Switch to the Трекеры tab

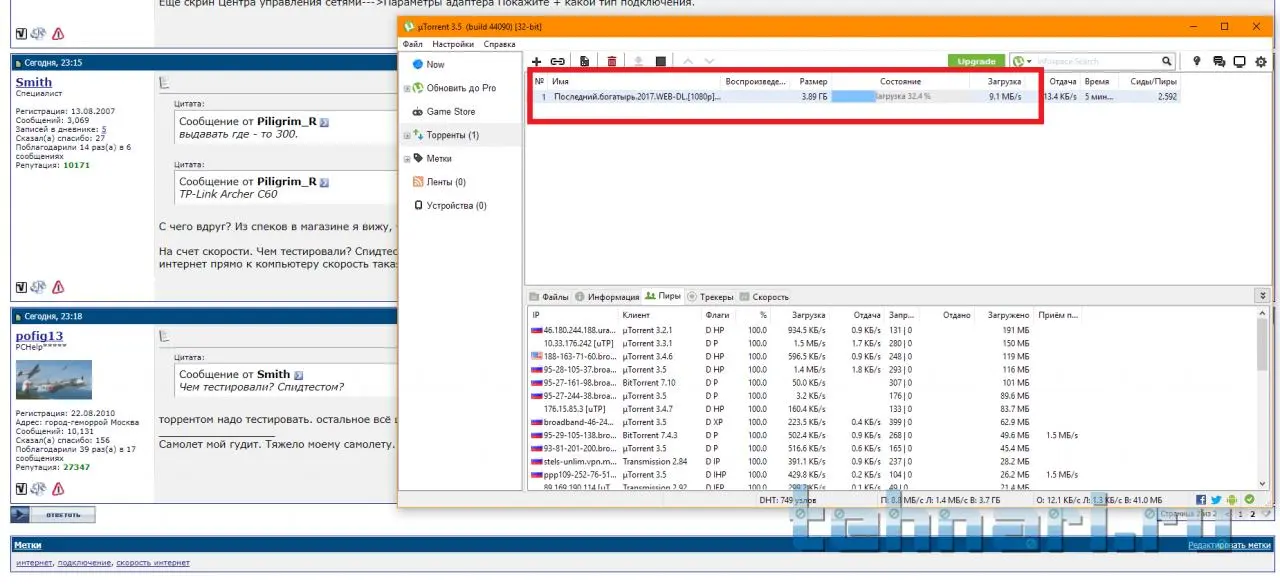[711, 297]
